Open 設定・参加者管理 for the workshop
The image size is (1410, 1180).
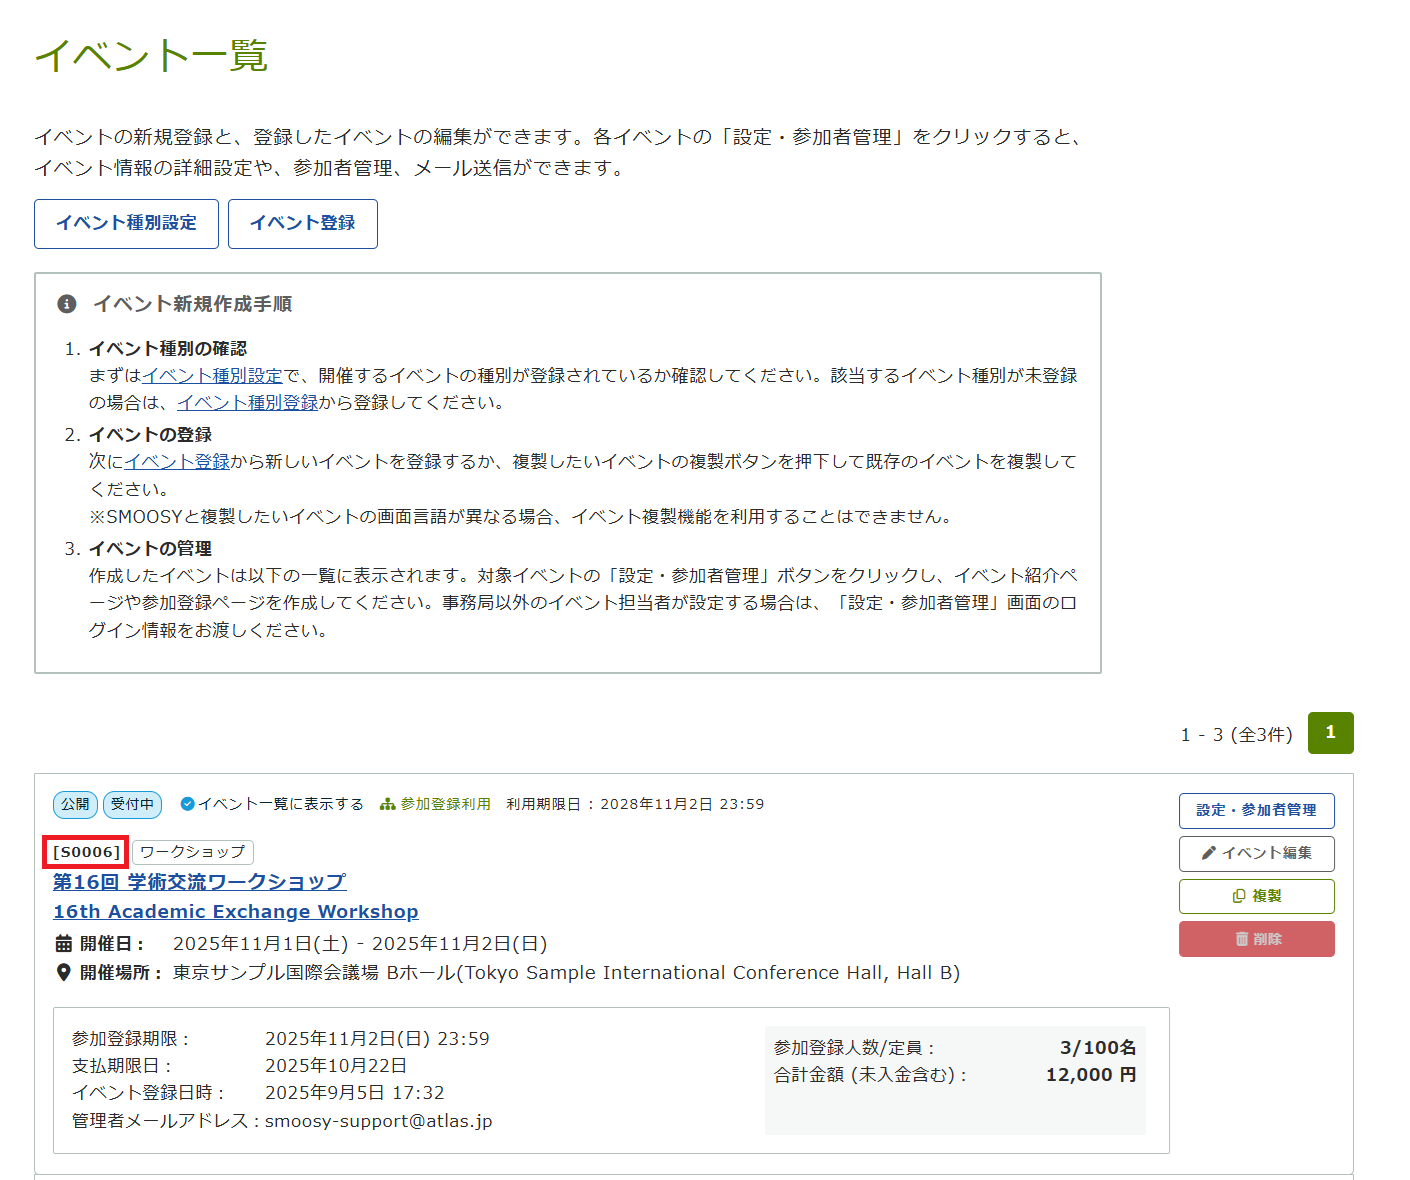(x=1256, y=810)
